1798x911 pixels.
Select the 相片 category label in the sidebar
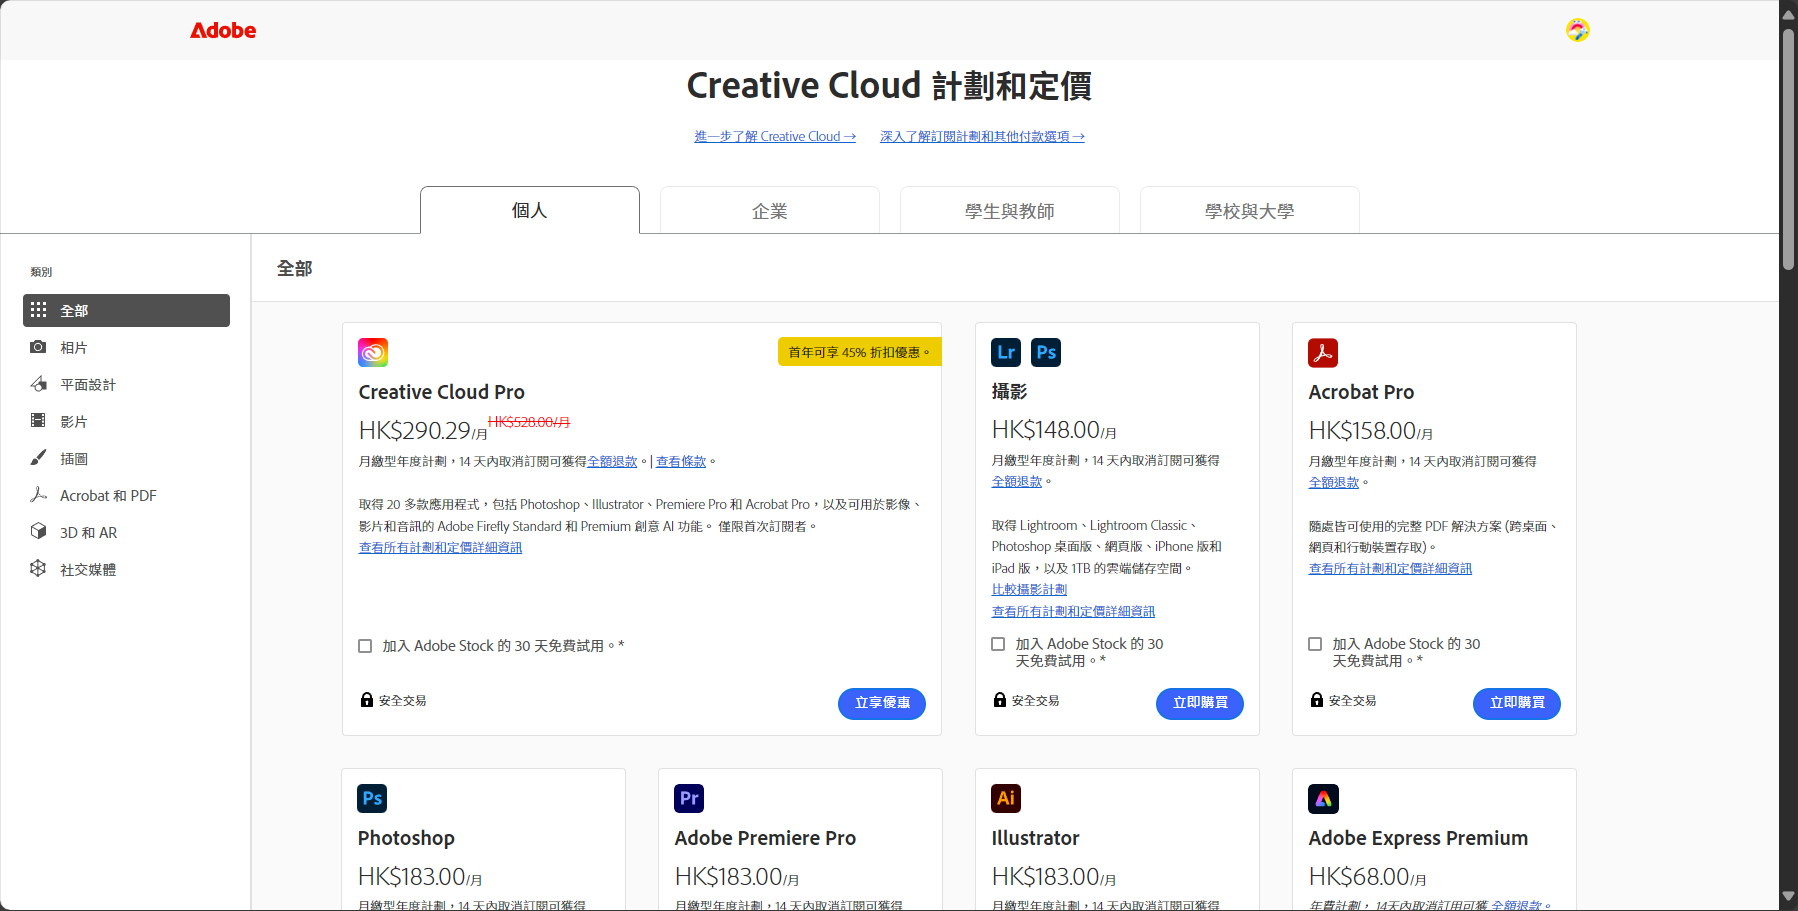[x=74, y=348]
